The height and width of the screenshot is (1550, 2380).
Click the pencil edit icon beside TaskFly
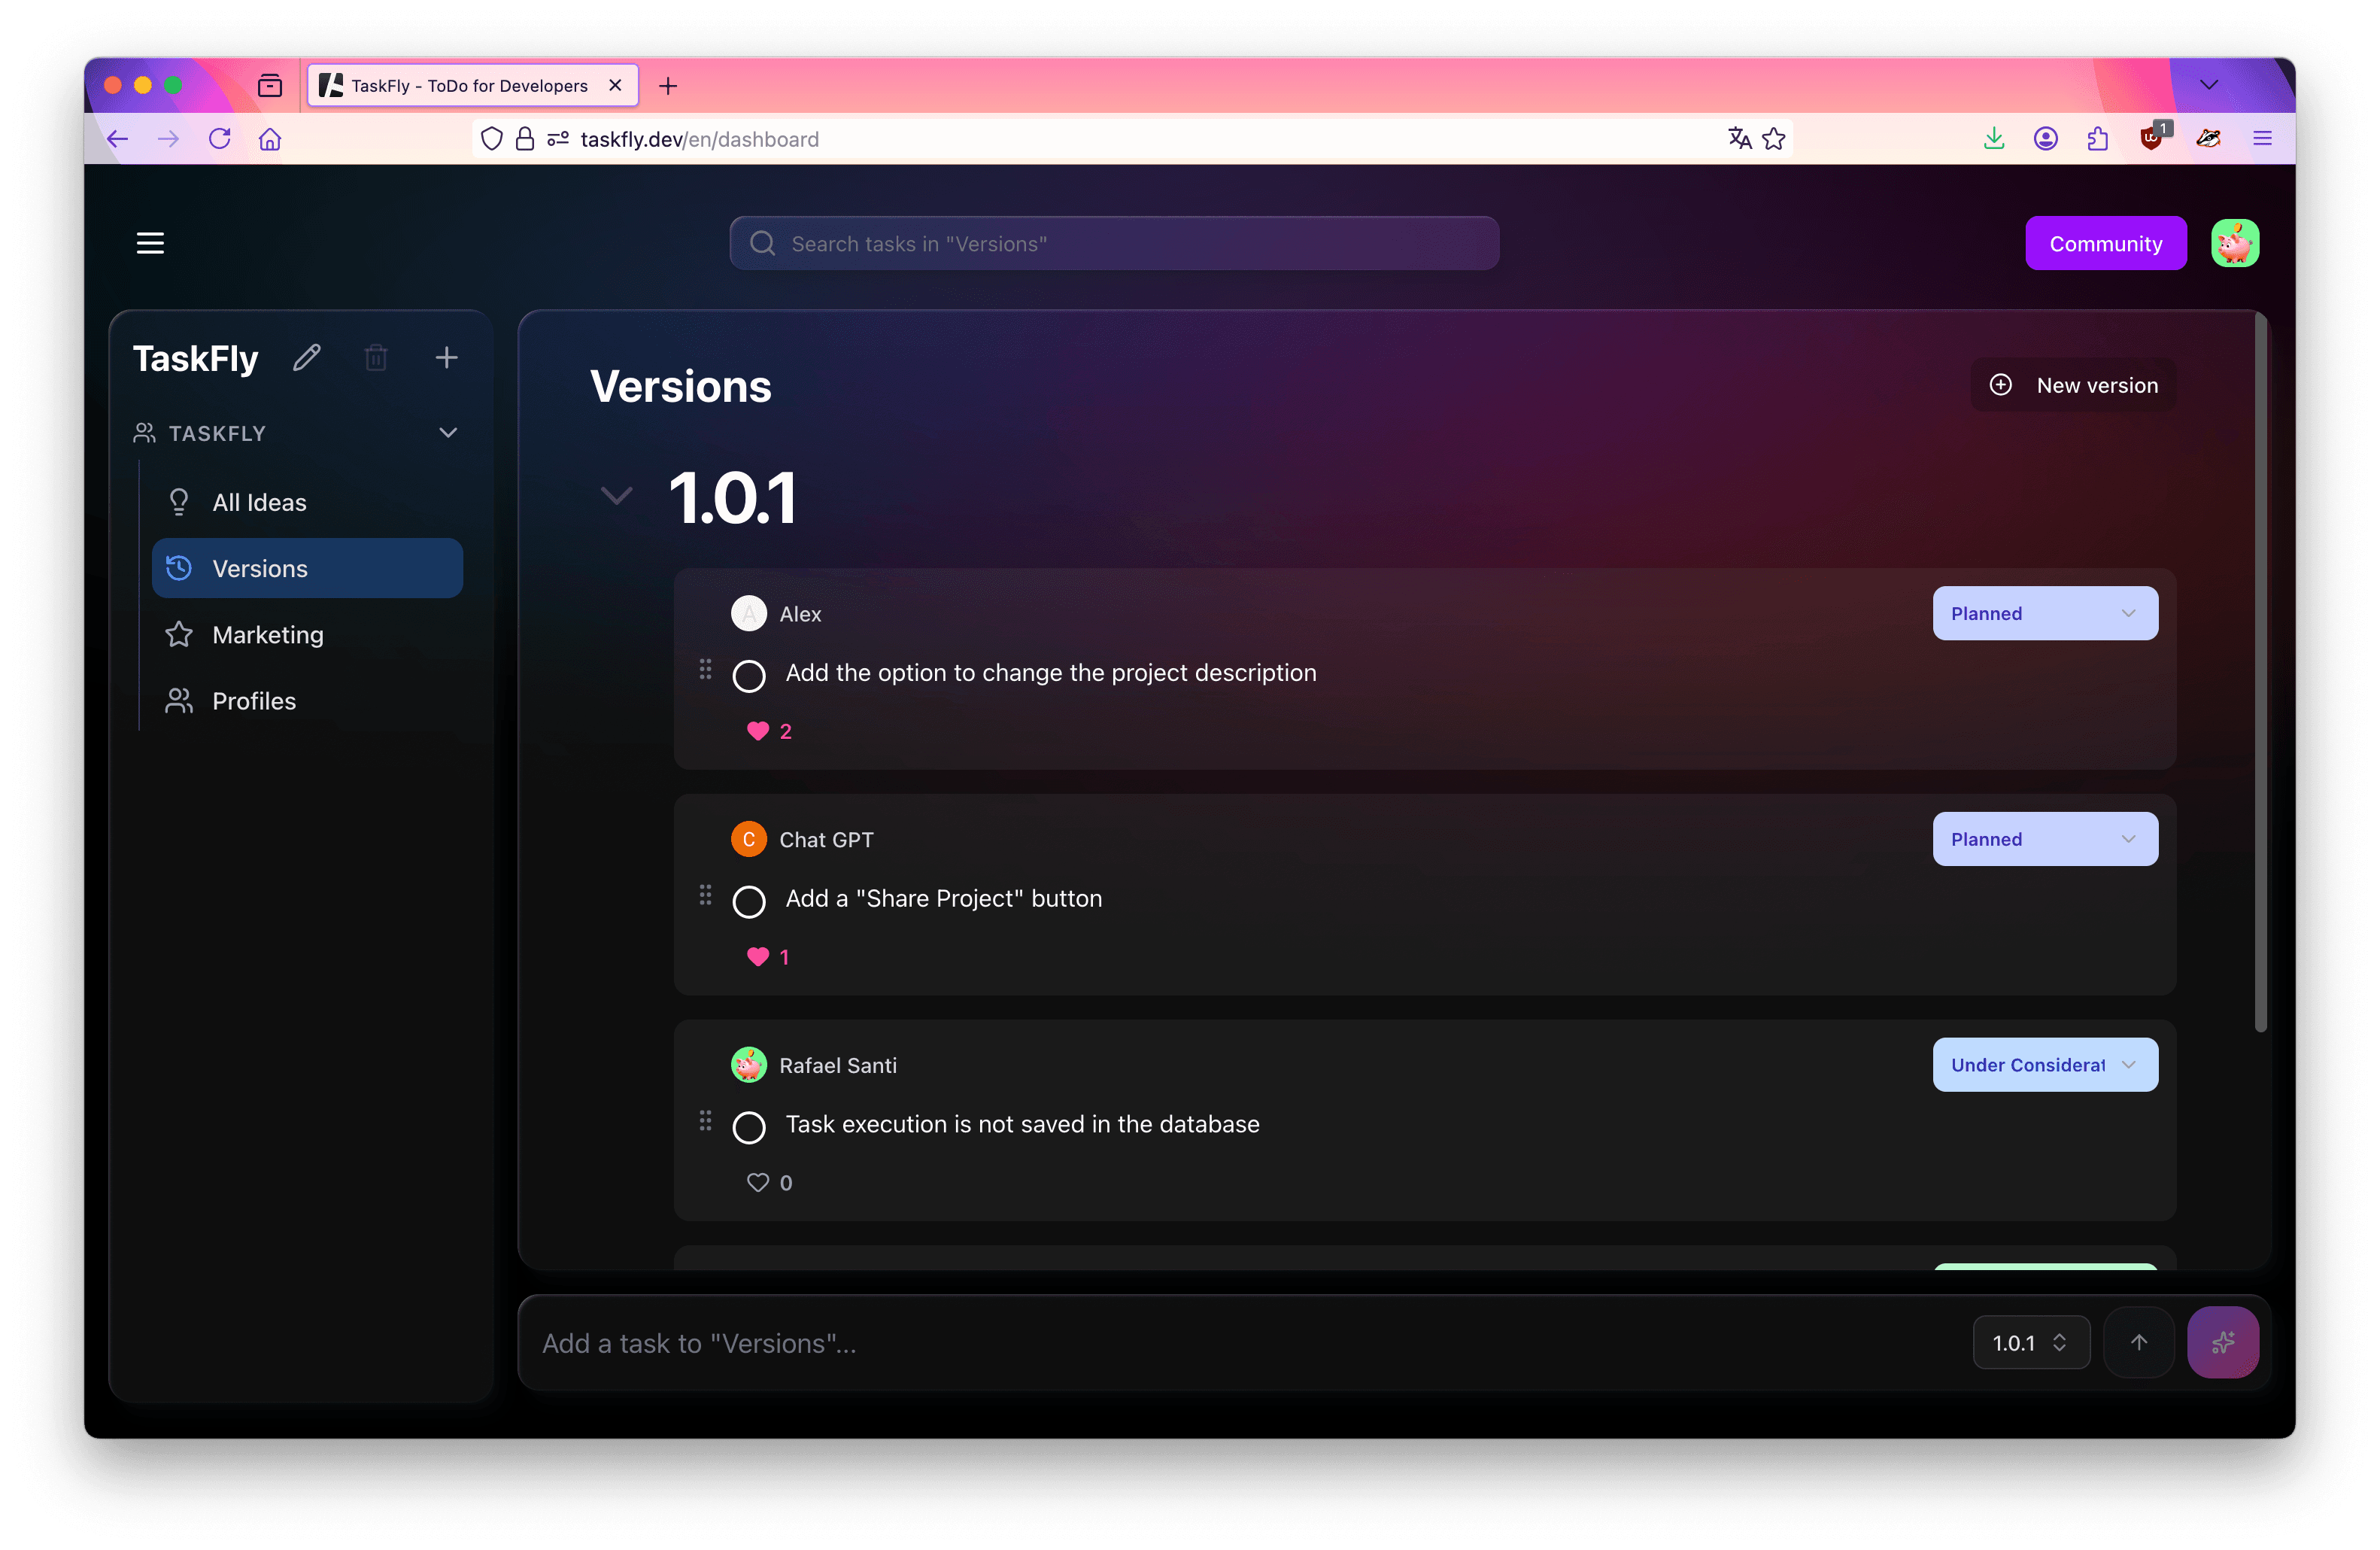(306, 357)
